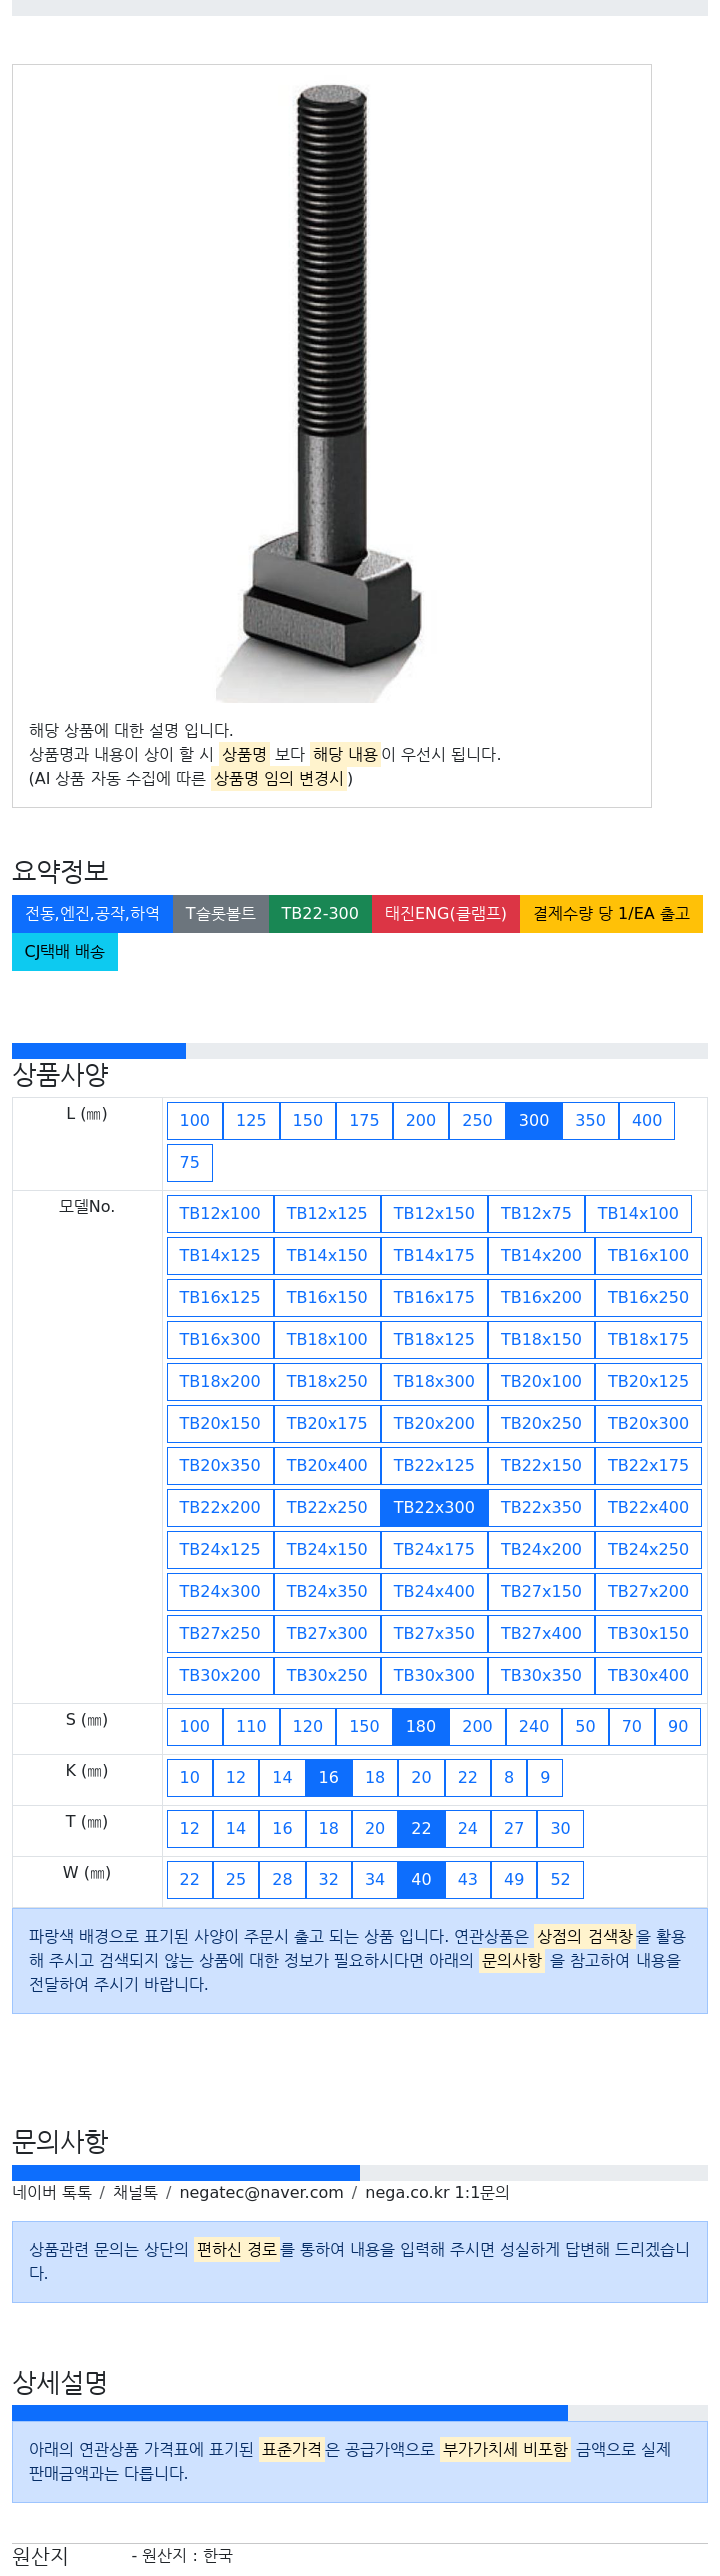Select model TB30x400
This screenshot has width=720, height=2576.
pyautogui.click(x=648, y=1676)
